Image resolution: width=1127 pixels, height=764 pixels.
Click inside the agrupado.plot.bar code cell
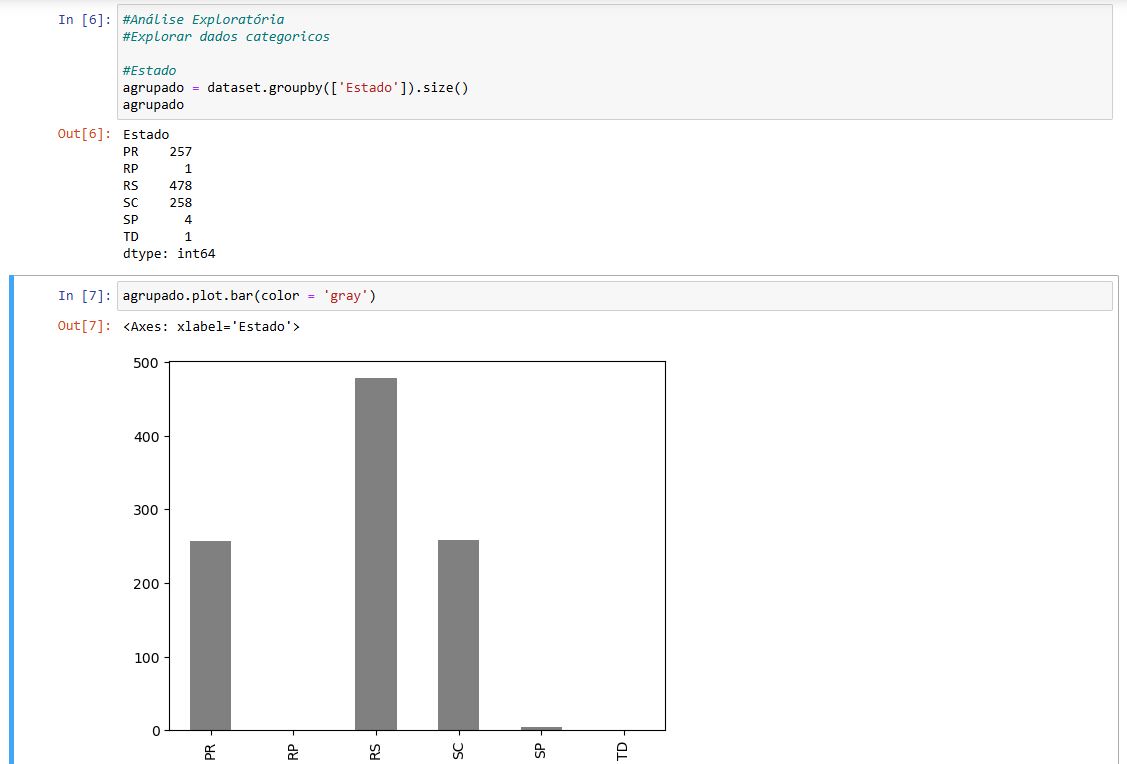pos(600,296)
